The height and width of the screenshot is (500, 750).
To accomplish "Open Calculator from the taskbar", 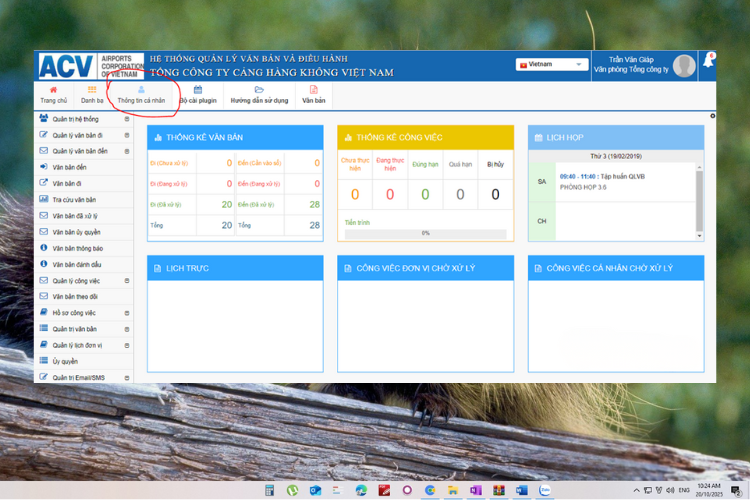I will [x=270, y=490].
